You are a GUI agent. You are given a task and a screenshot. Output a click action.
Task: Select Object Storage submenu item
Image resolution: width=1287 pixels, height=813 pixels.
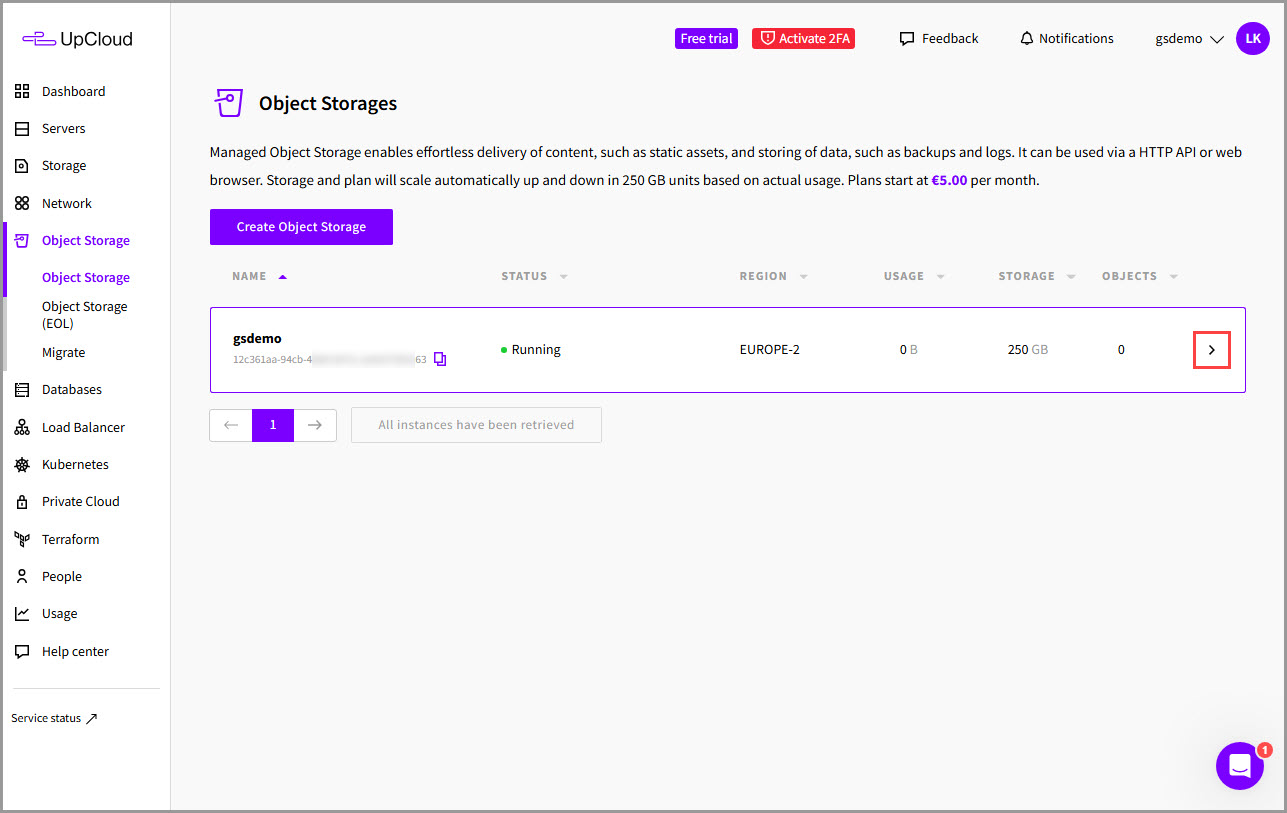pos(86,278)
